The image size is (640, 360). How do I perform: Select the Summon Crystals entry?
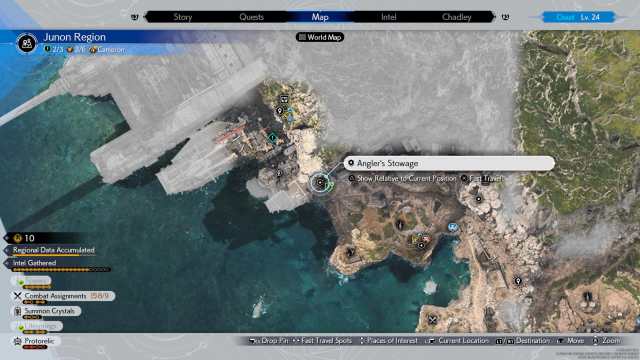click(x=46, y=311)
